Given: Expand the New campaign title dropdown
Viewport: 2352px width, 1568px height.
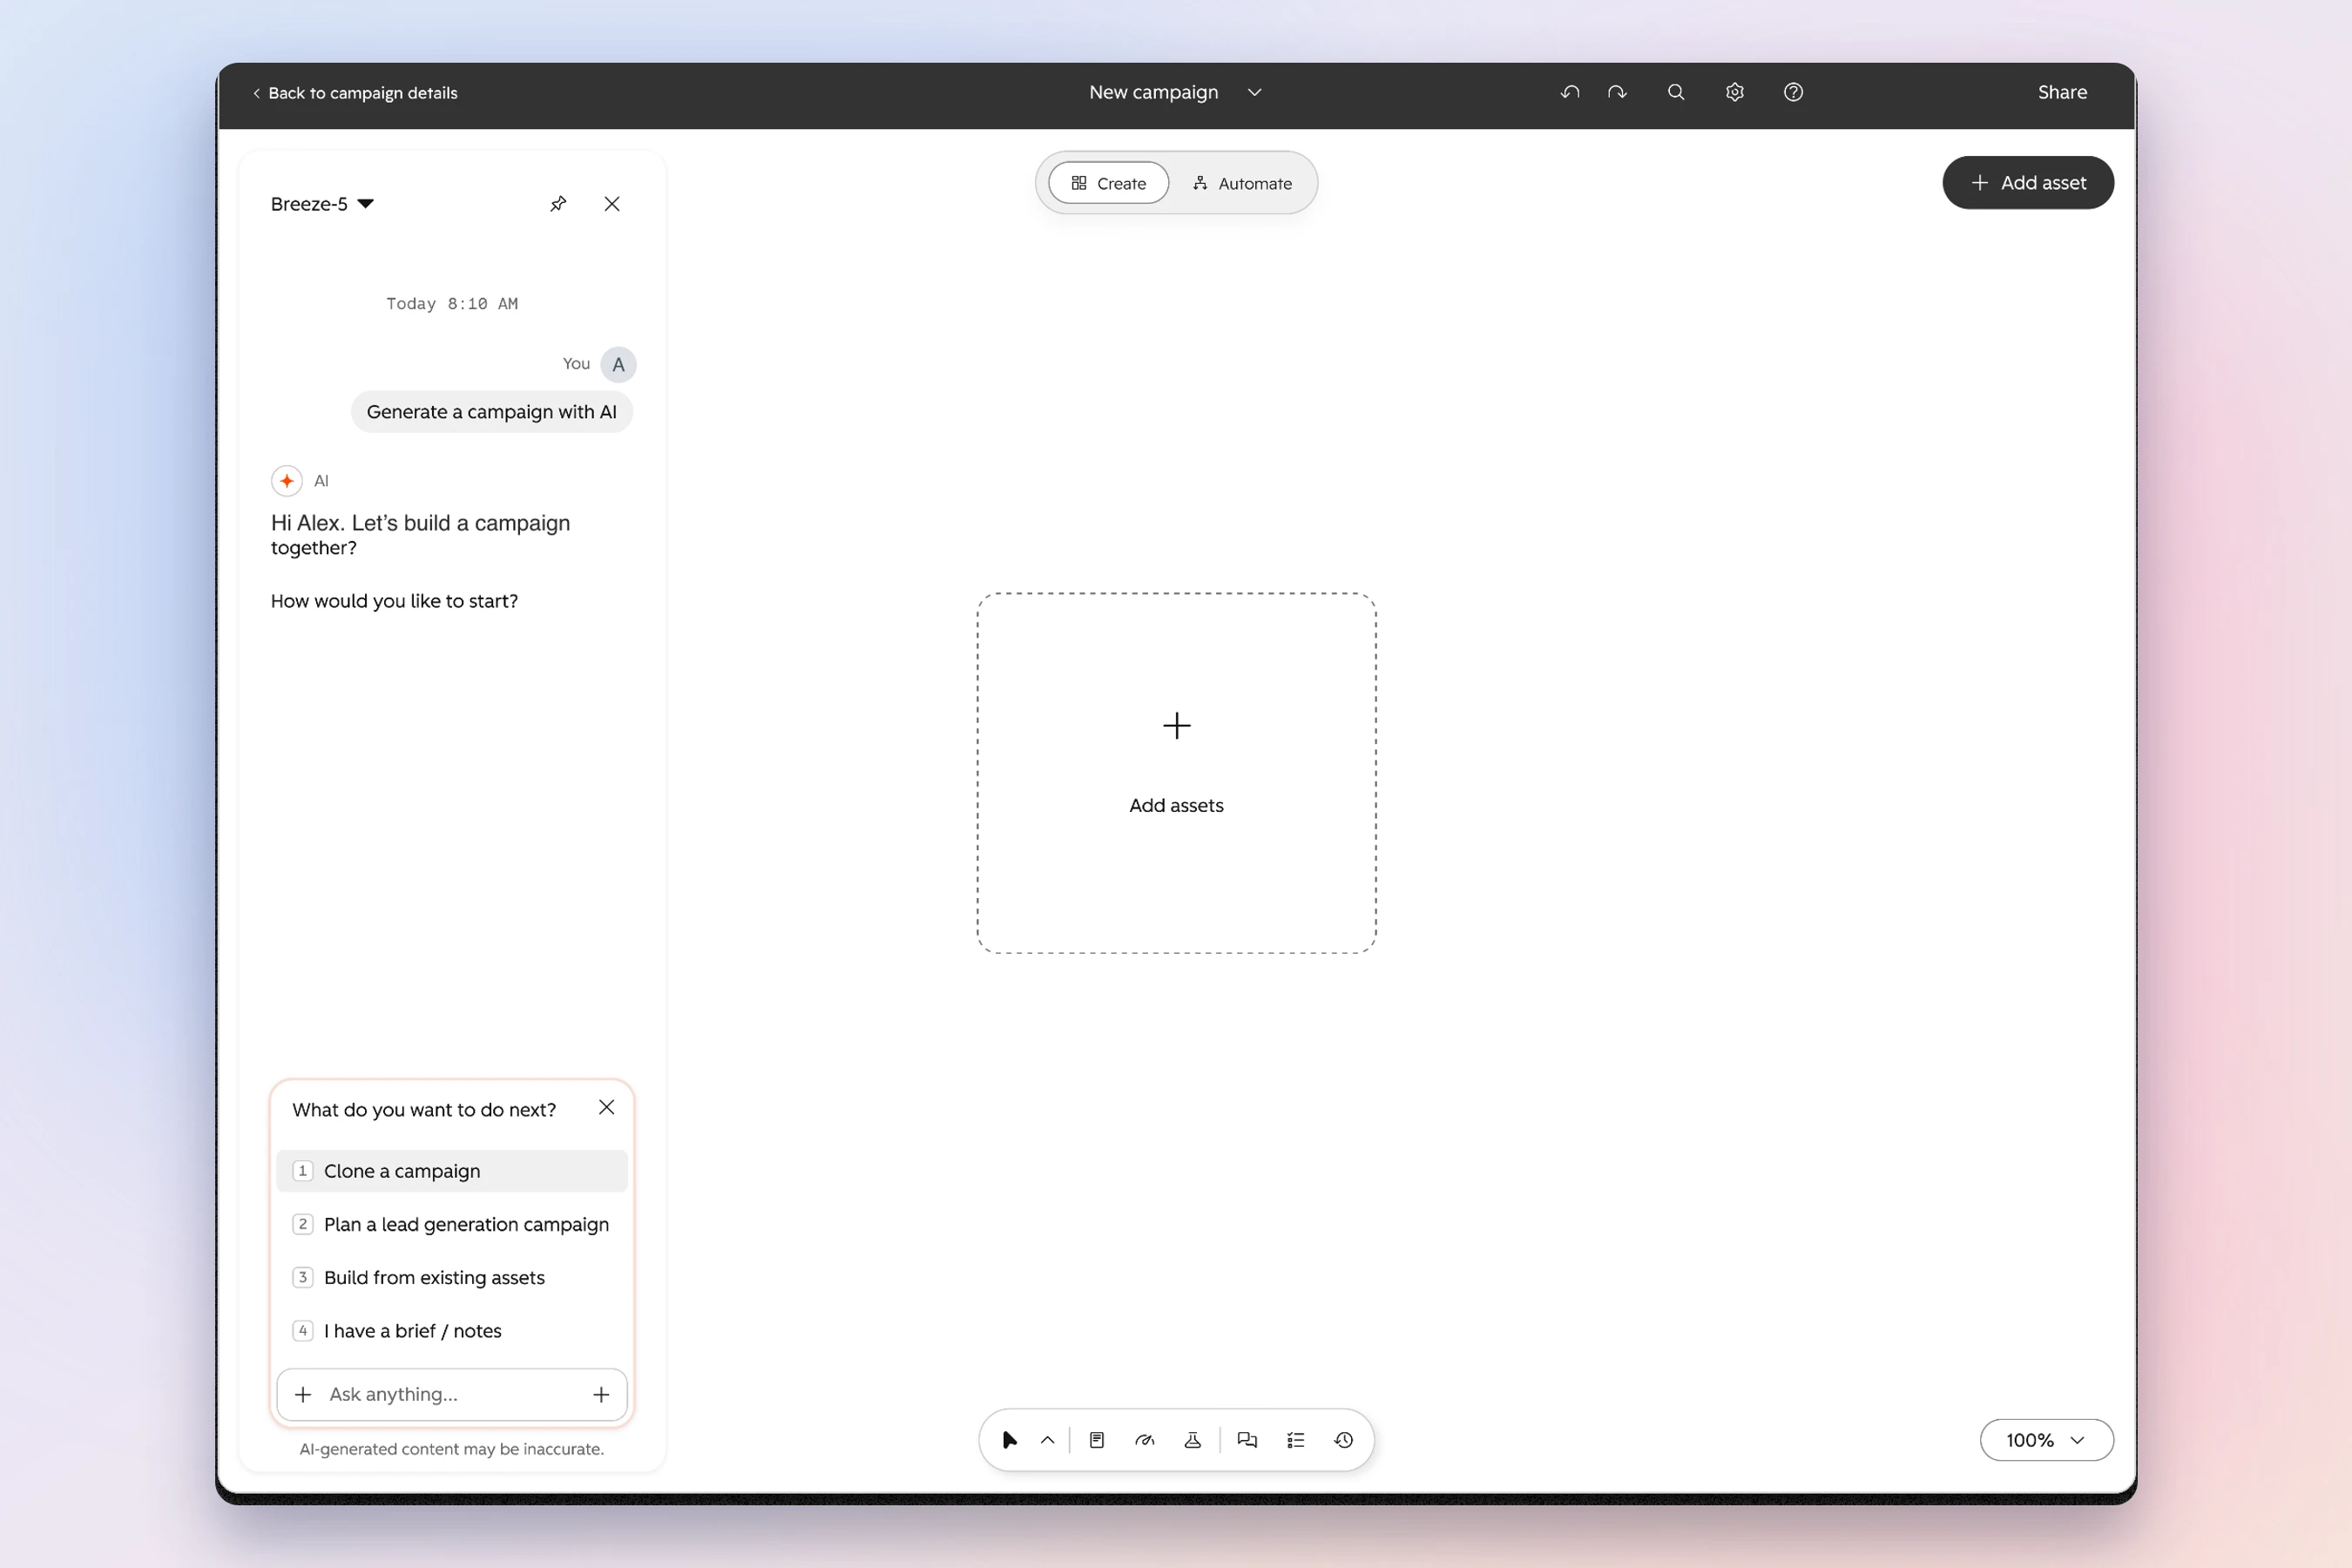Looking at the screenshot, I should 1255,92.
